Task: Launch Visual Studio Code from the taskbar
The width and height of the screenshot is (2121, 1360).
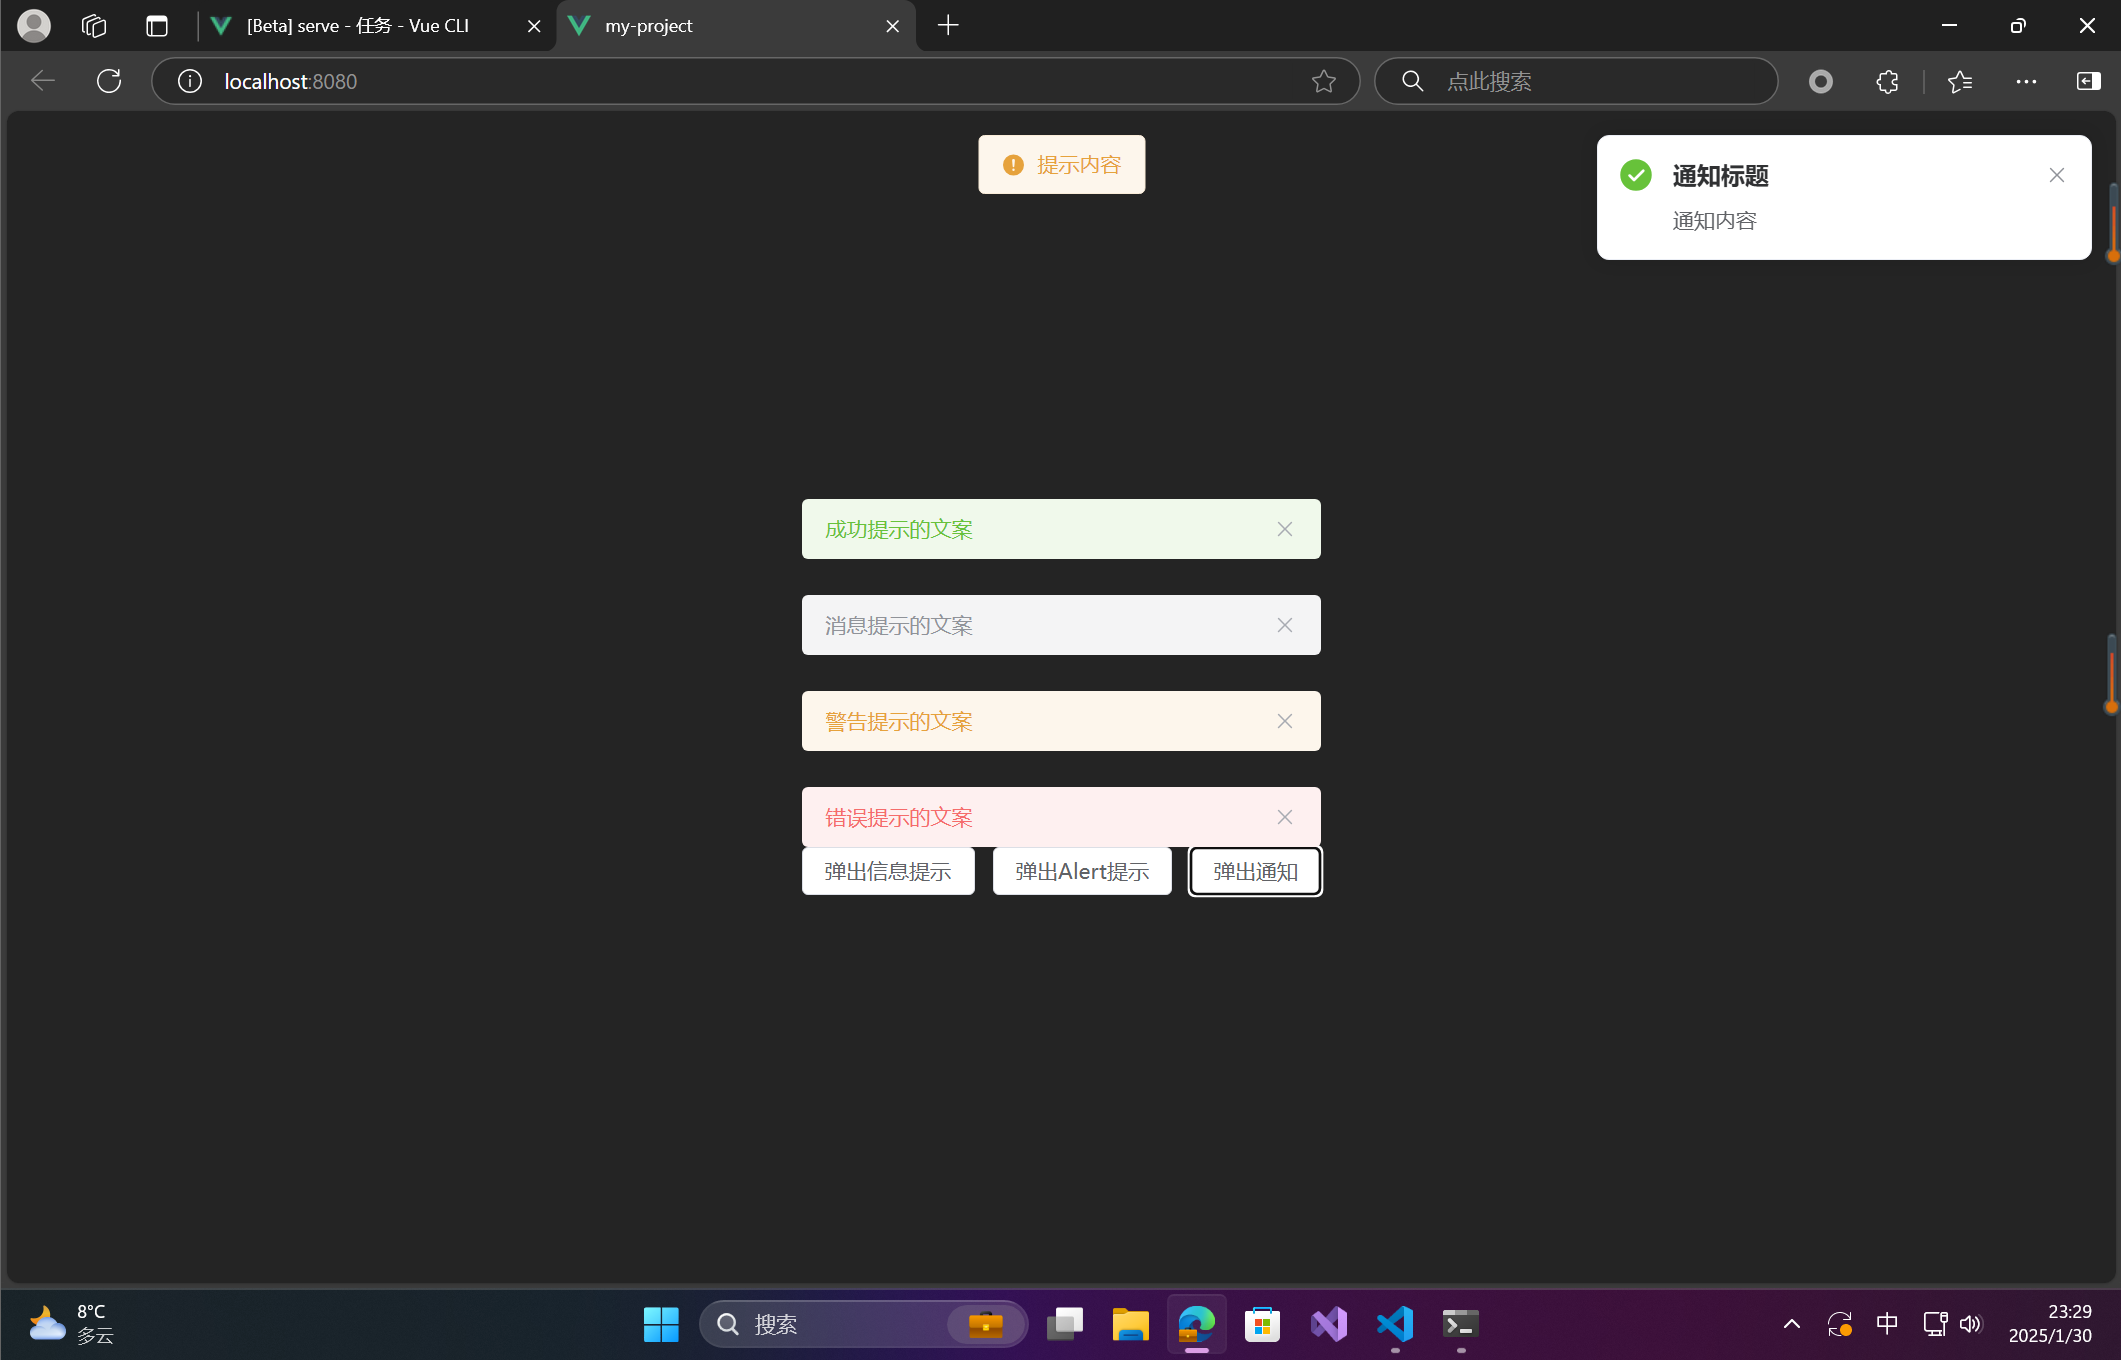Action: click(x=1394, y=1324)
